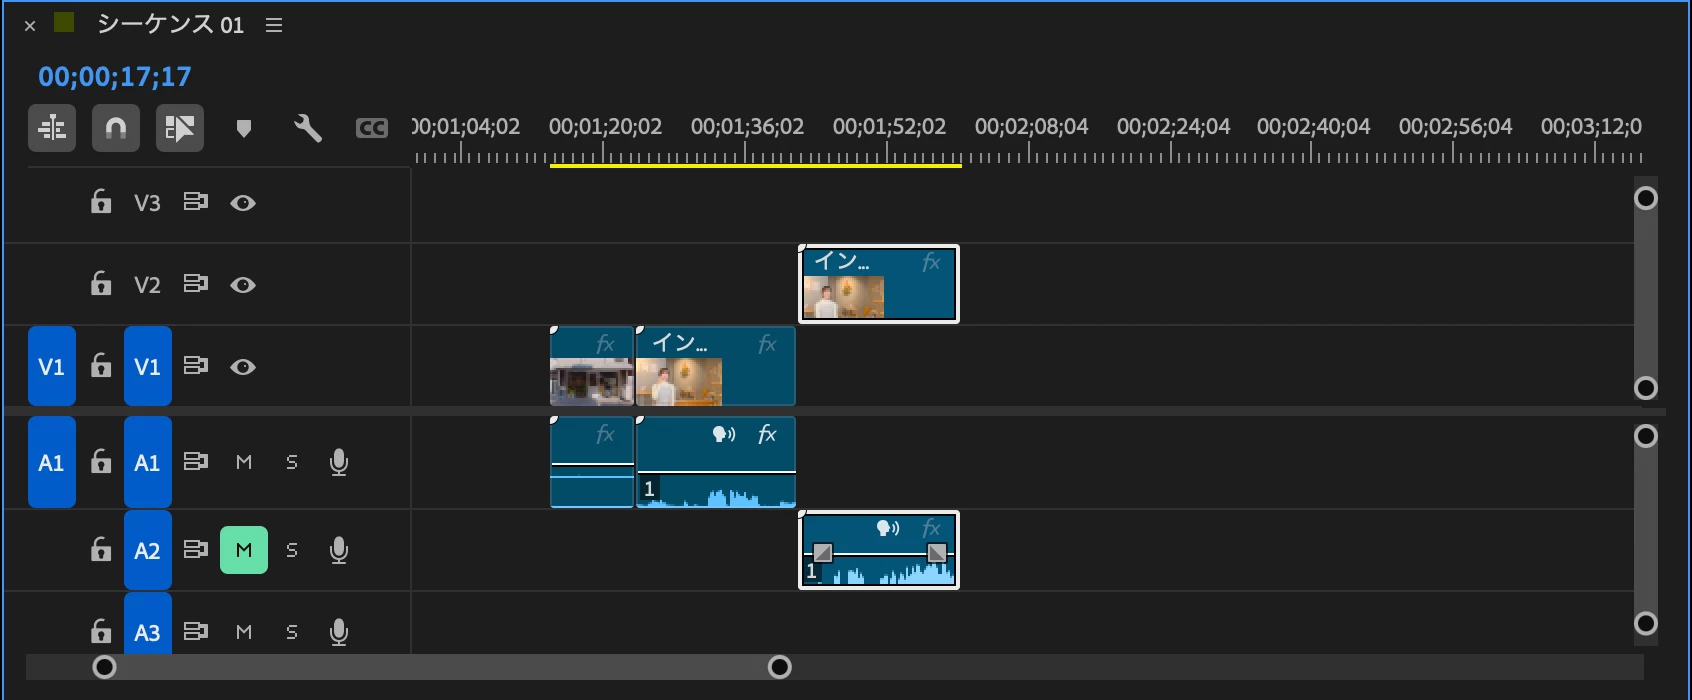Screen dimensions: 1692x700
Task: Unmute track A2 with green M button
Action: tap(244, 550)
